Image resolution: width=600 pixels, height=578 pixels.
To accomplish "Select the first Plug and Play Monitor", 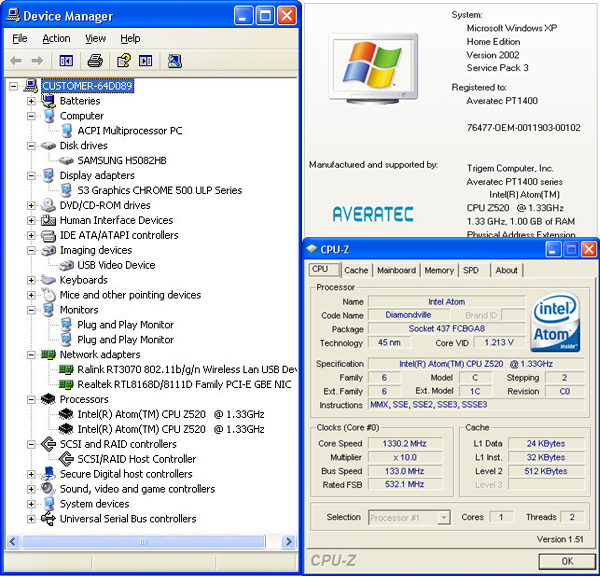I will [126, 325].
